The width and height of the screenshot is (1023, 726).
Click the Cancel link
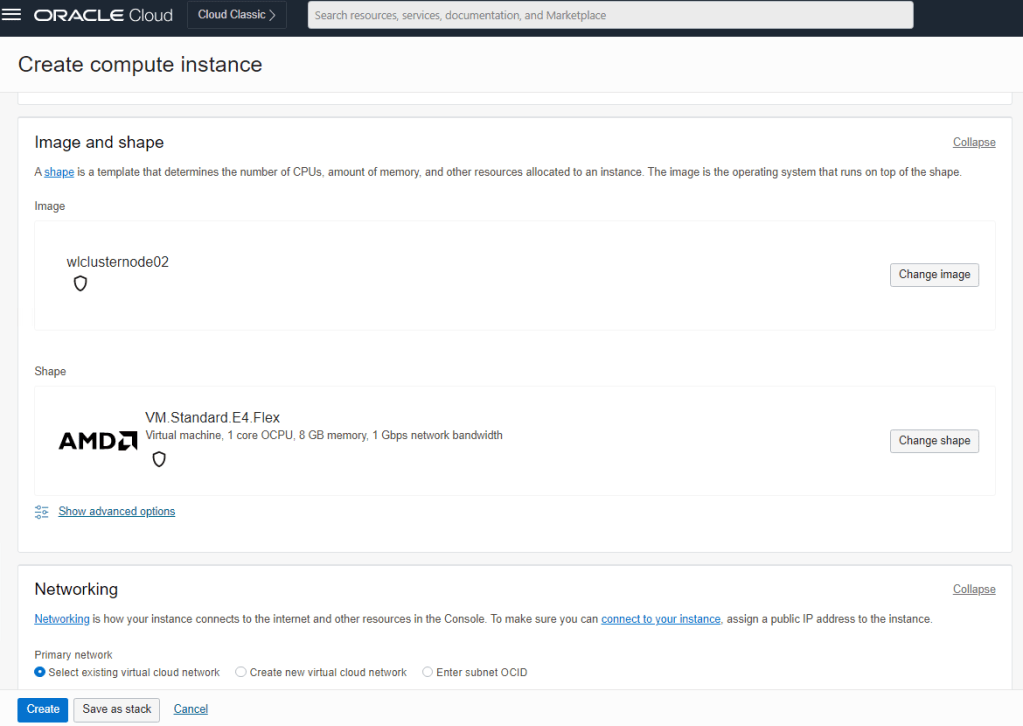tap(191, 709)
